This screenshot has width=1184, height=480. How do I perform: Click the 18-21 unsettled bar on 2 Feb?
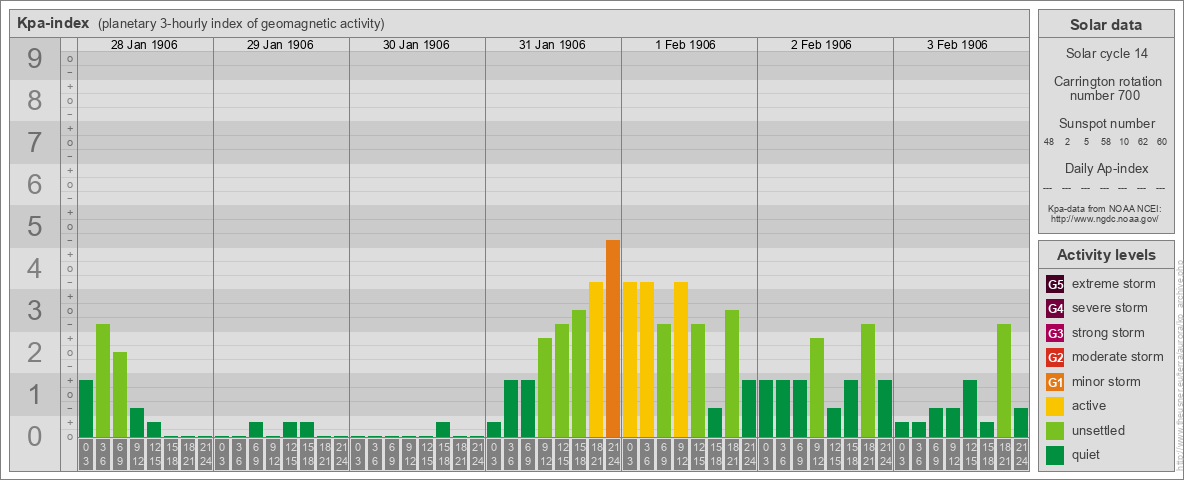[x=868, y=380]
